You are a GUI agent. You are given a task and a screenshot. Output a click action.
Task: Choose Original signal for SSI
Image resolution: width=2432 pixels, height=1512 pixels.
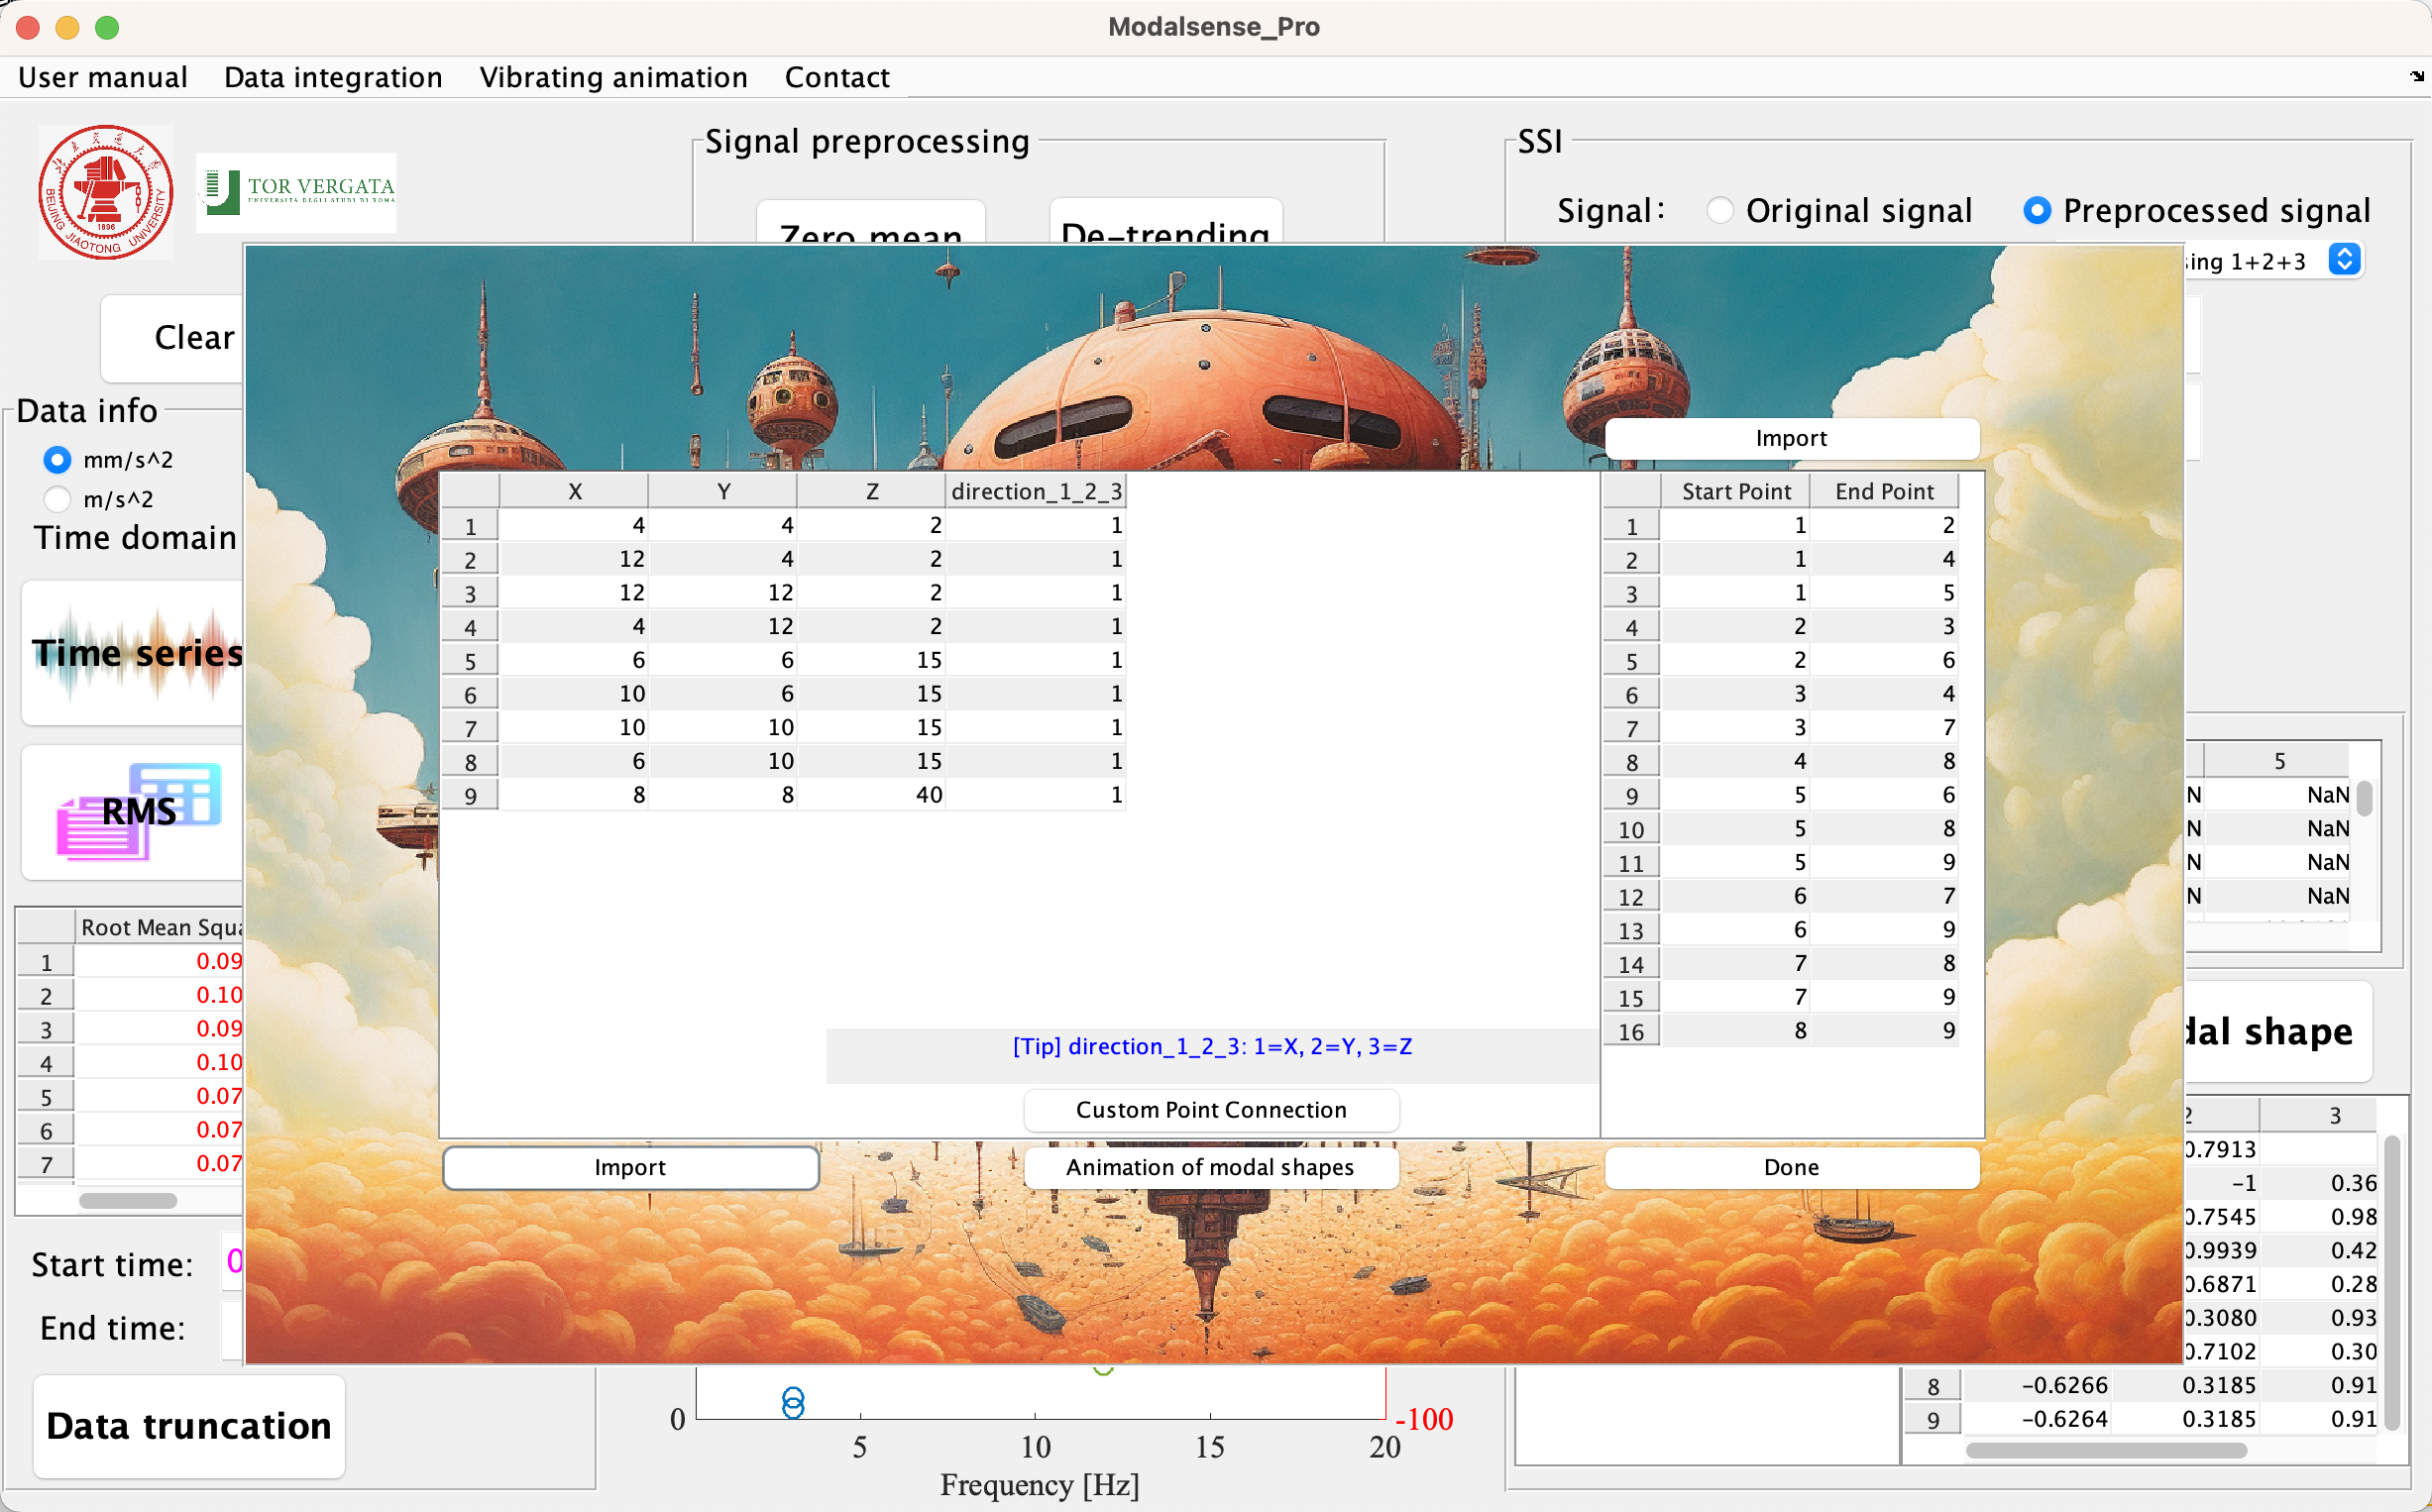point(1719,210)
